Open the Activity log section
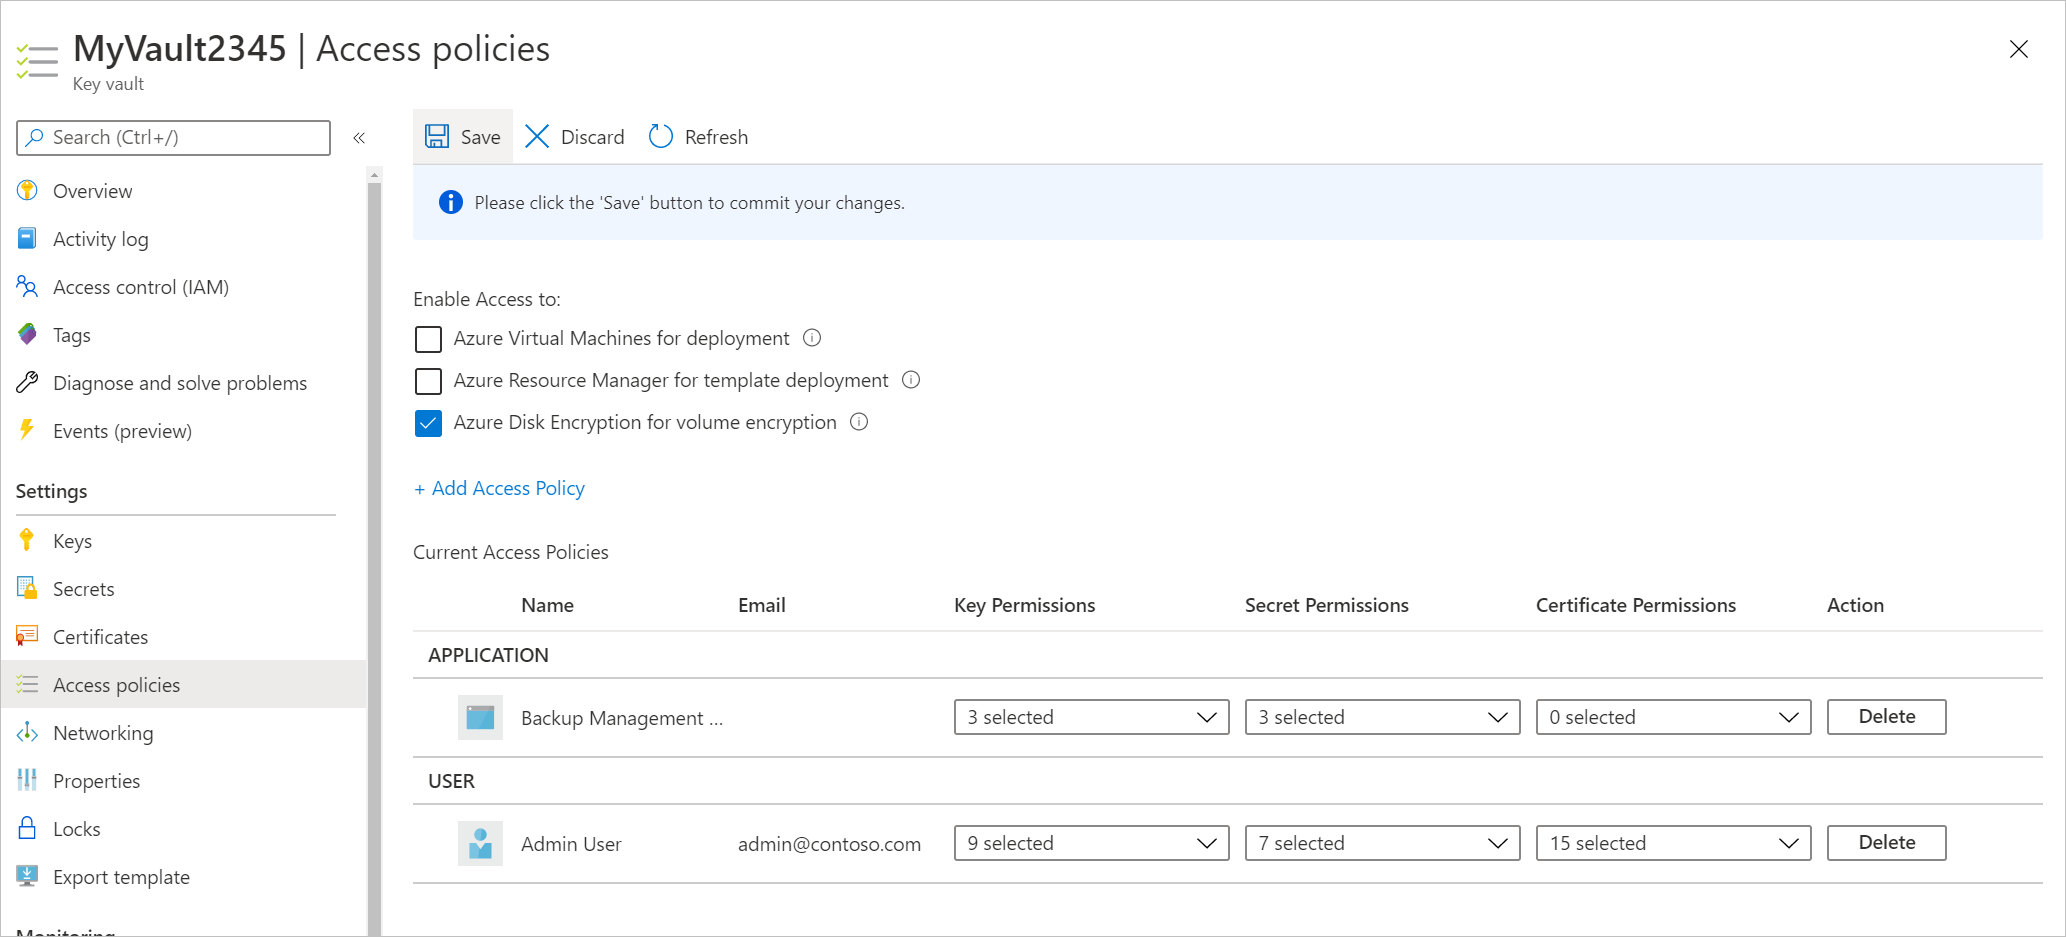2066x937 pixels. point(27,238)
